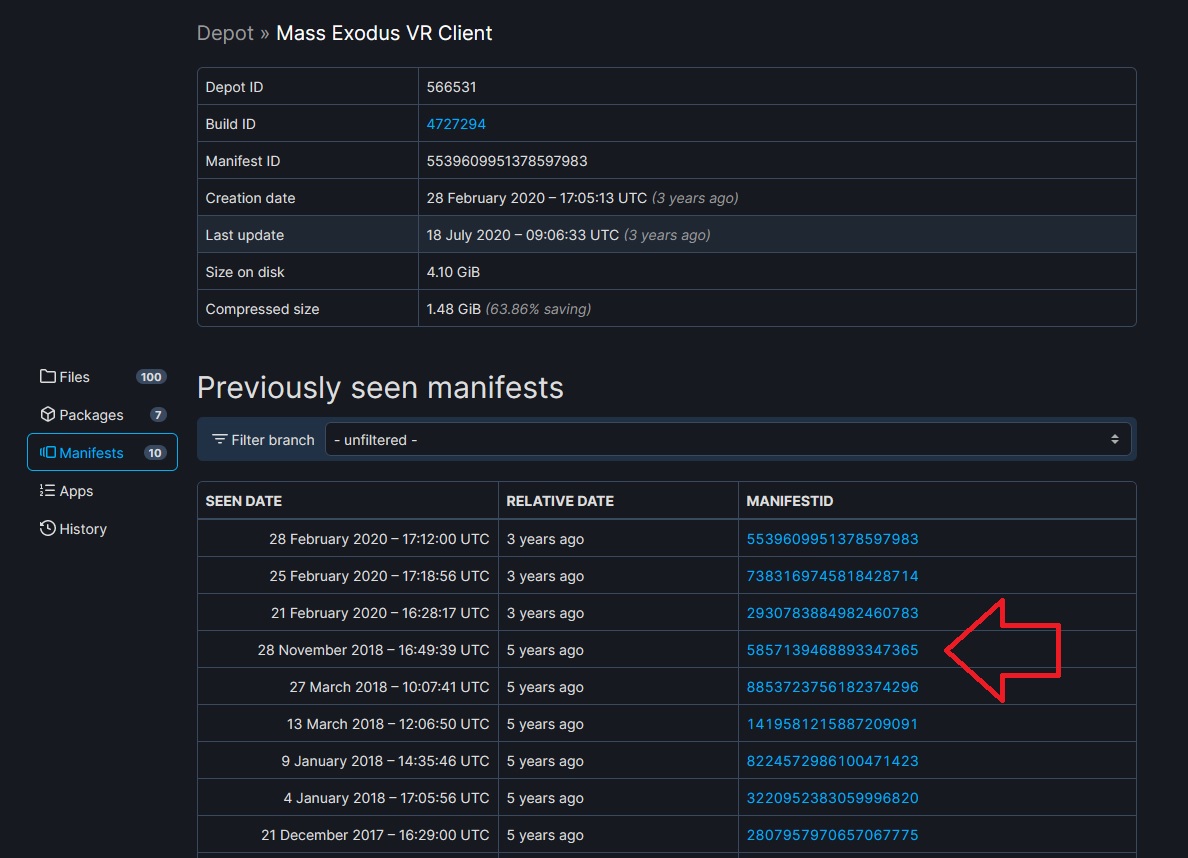Click the Apps list icon
Screen dimensions: 1188x858
coord(48,490)
